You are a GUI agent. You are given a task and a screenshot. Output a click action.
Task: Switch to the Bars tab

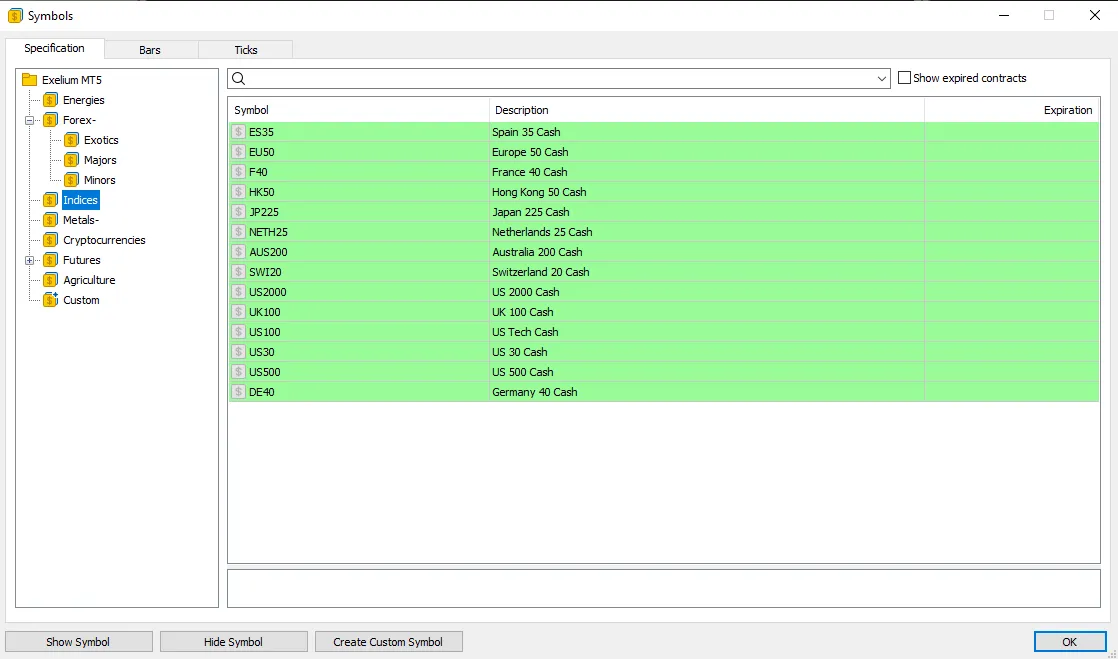[x=150, y=50]
